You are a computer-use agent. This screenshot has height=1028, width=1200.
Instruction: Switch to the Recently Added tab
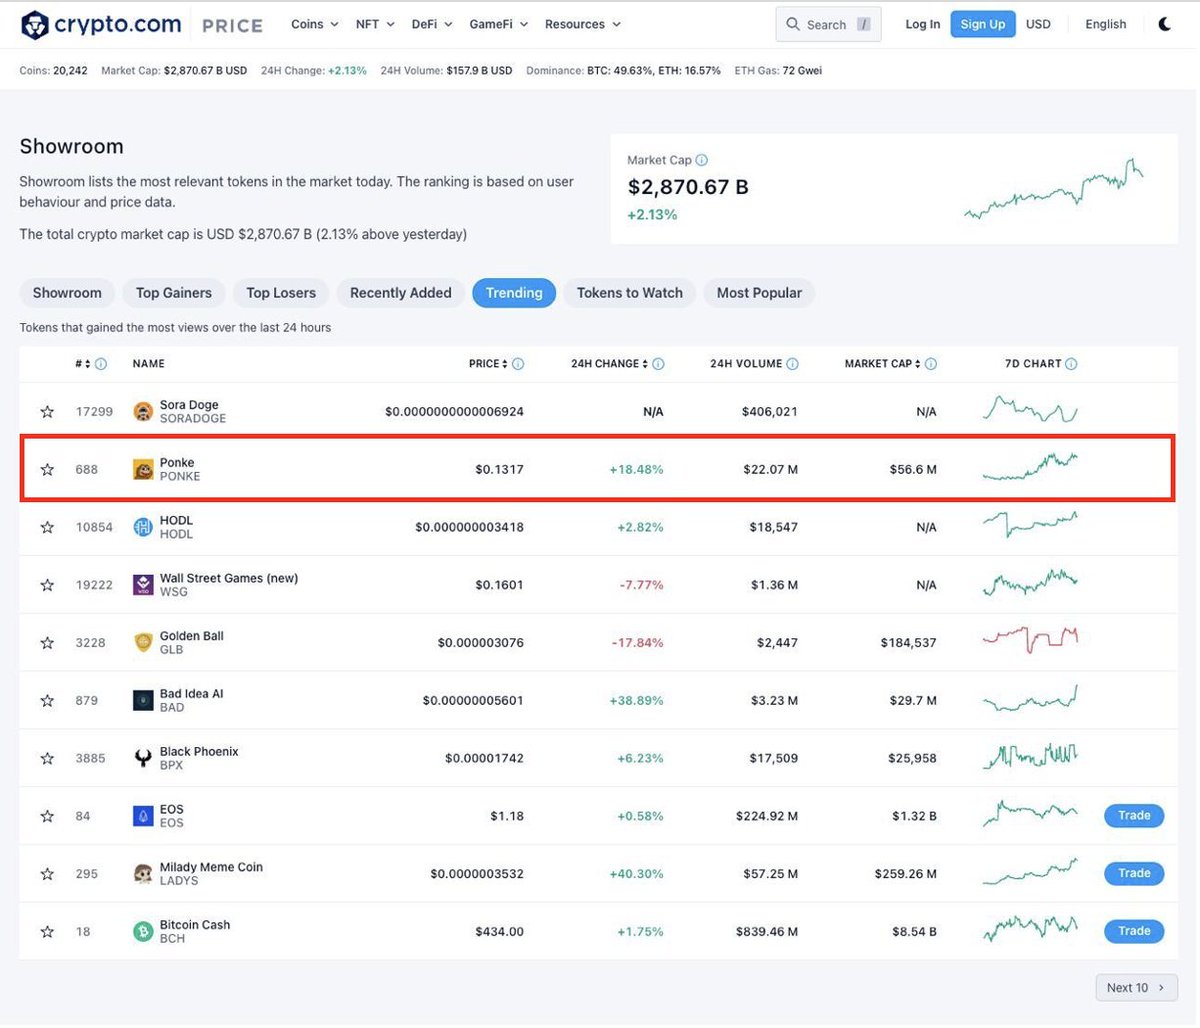click(401, 293)
